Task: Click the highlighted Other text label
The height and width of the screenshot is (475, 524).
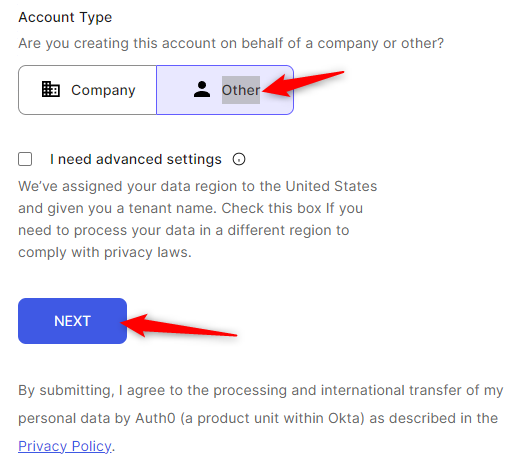Action: (x=241, y=90)
